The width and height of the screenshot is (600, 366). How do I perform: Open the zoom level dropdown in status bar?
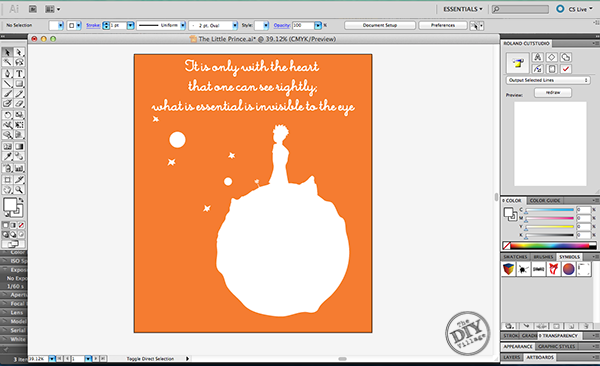[52, 359]
